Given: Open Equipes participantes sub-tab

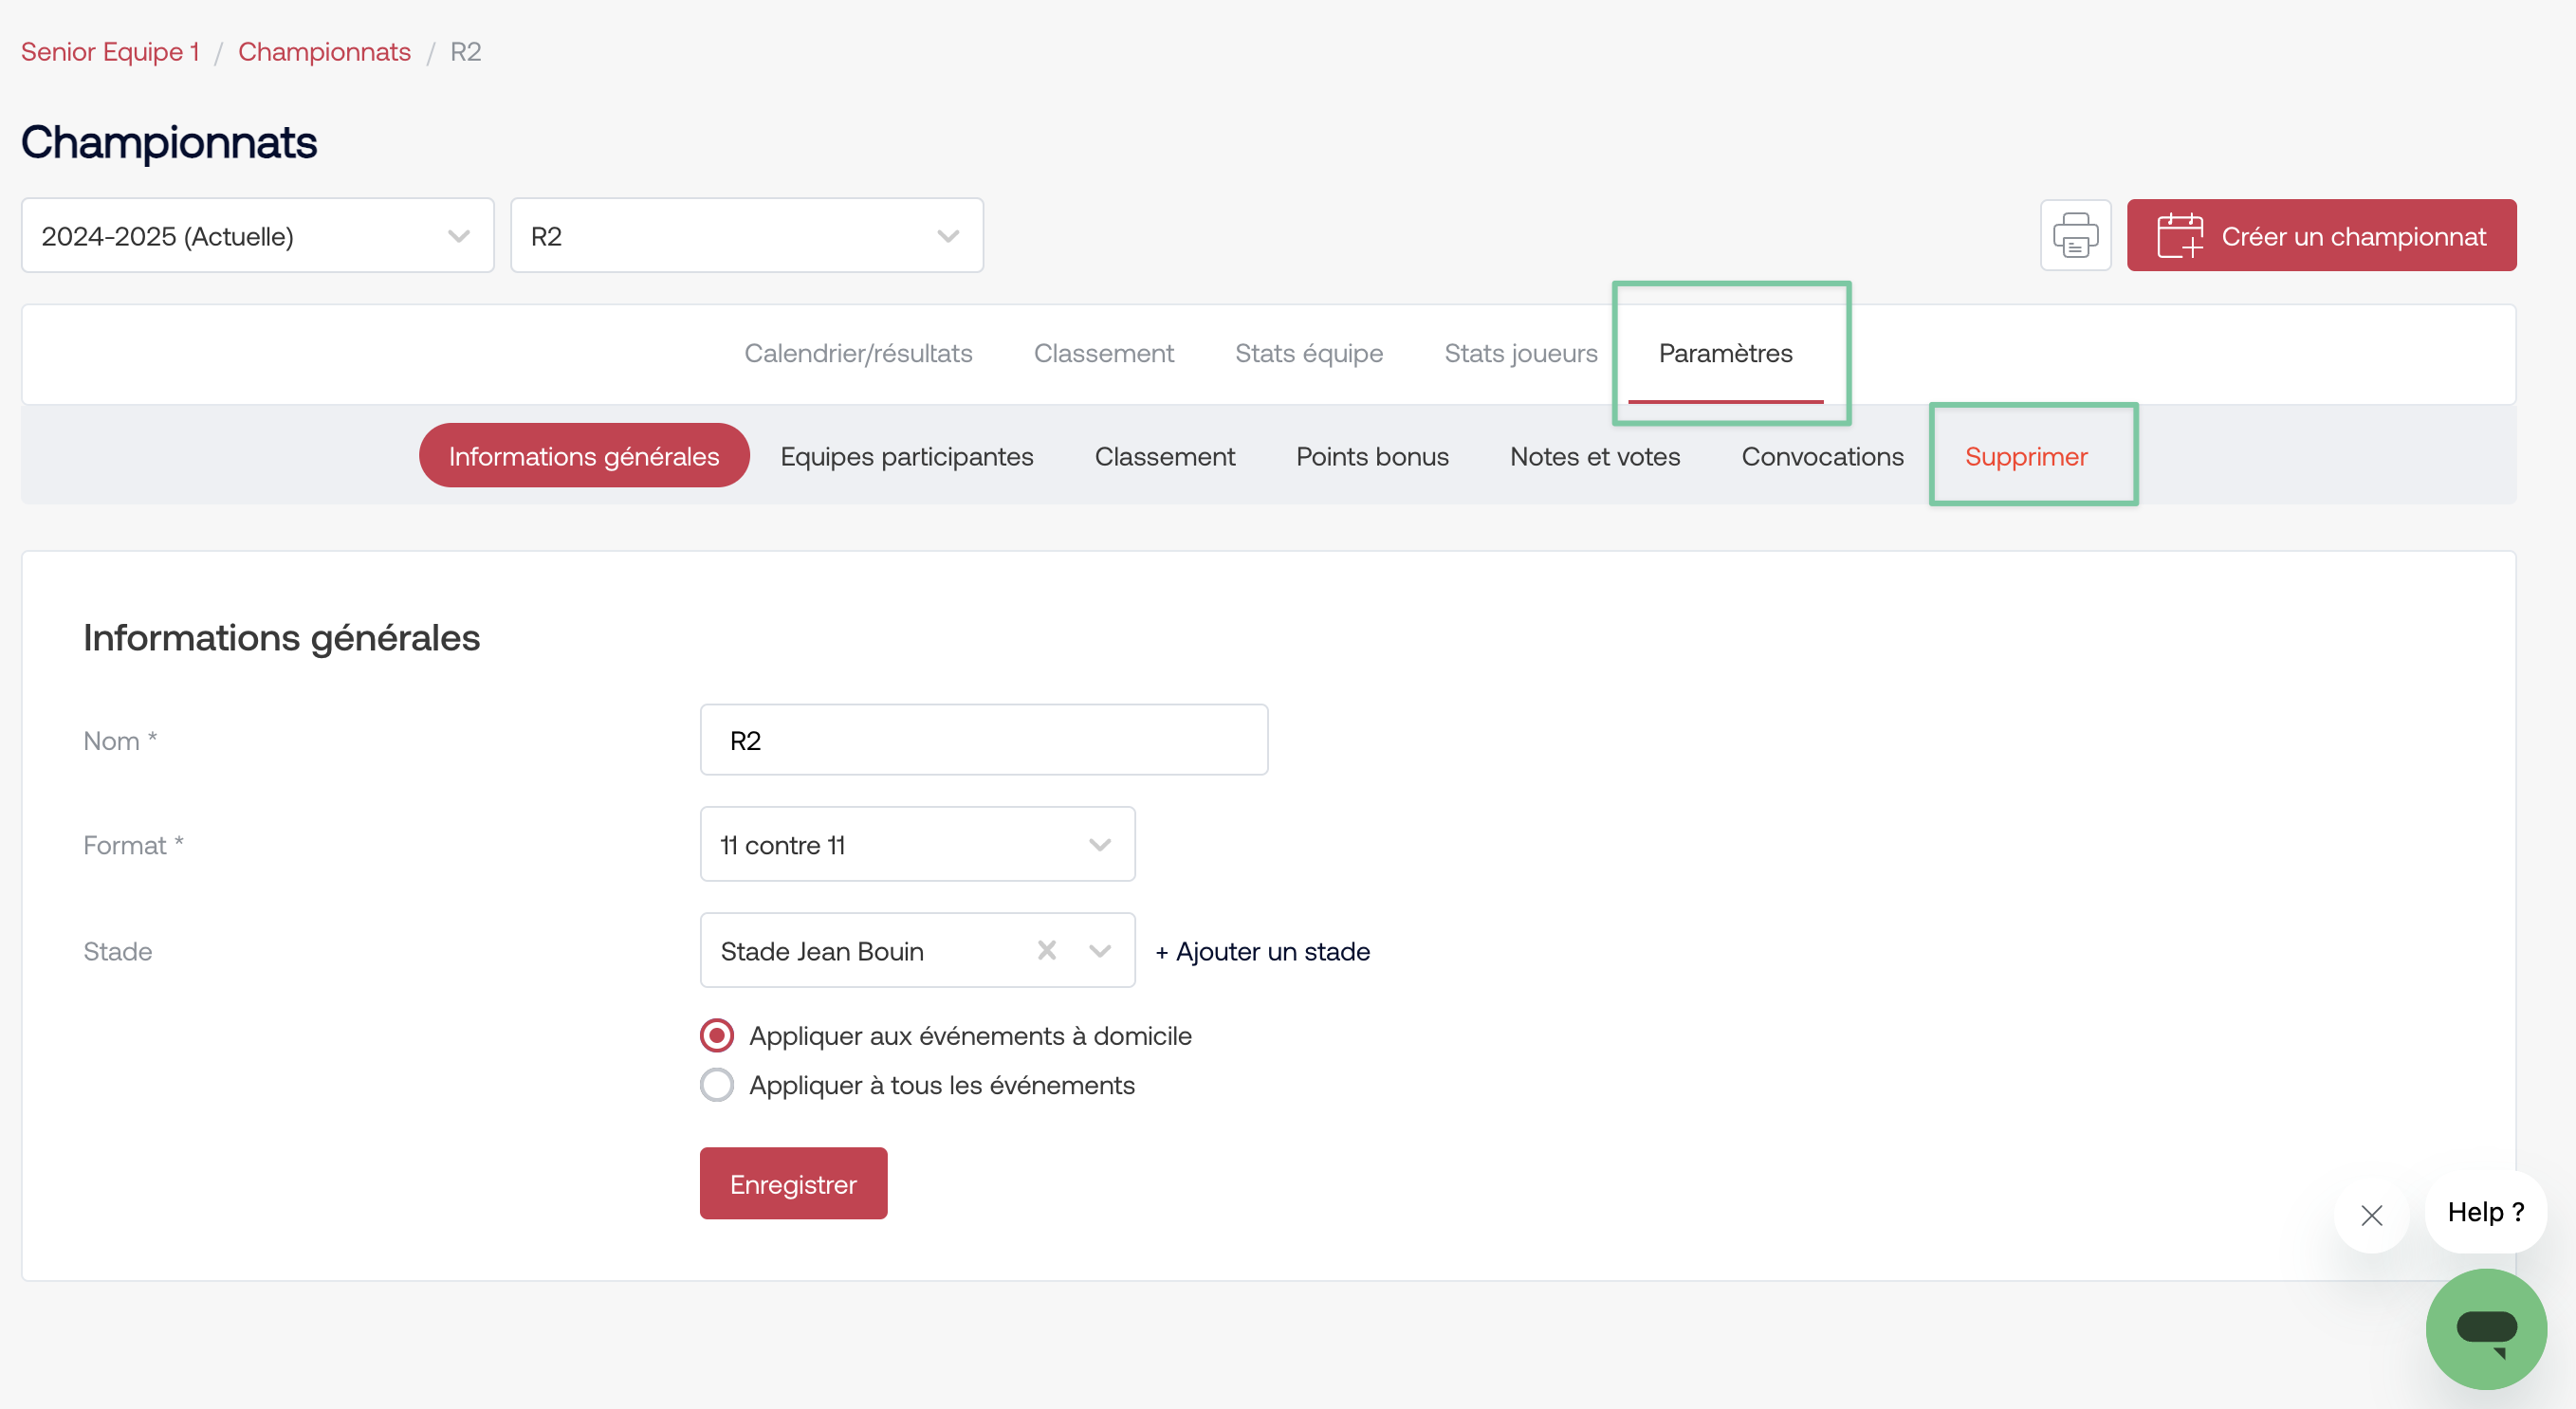Looking at the screenshot, I should [x=907, y=456].
